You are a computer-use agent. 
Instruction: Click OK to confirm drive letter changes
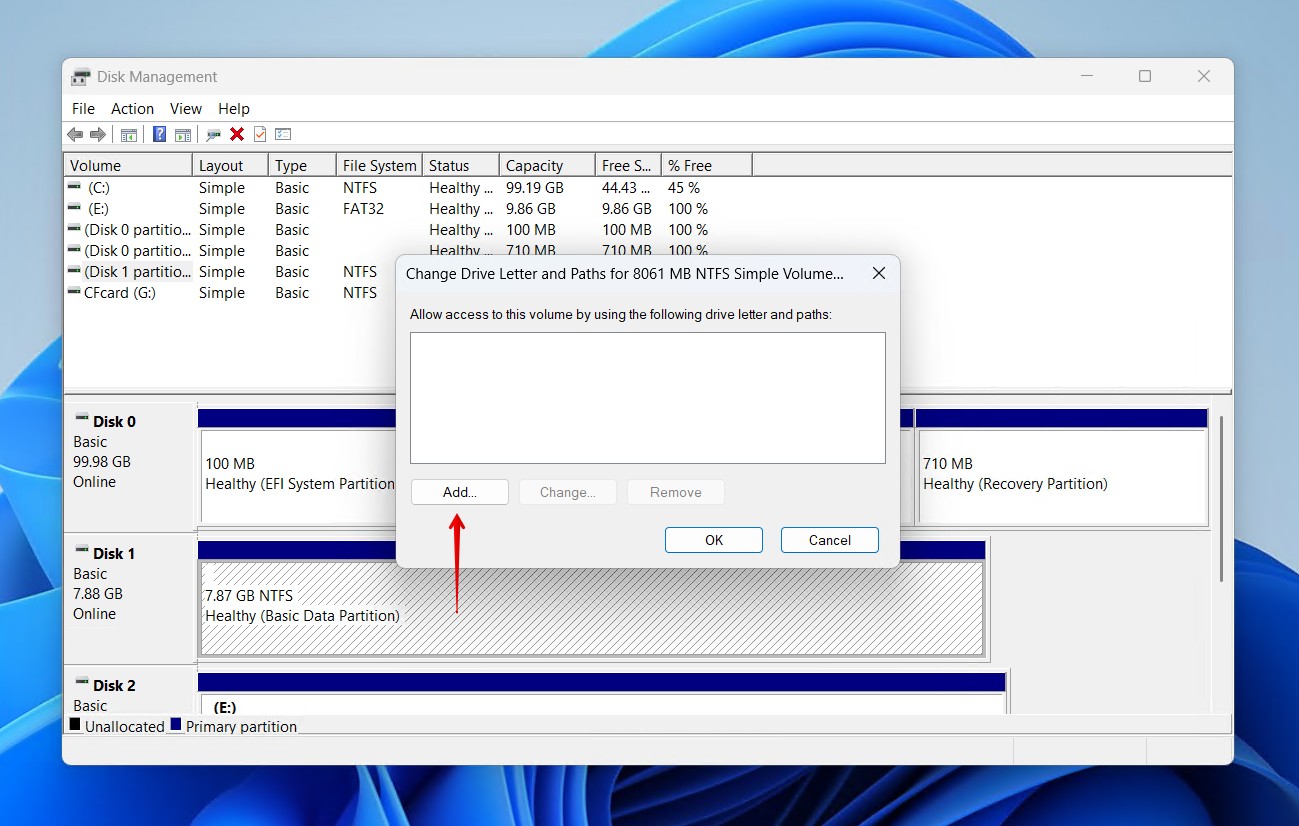click(x=713, y=539)
